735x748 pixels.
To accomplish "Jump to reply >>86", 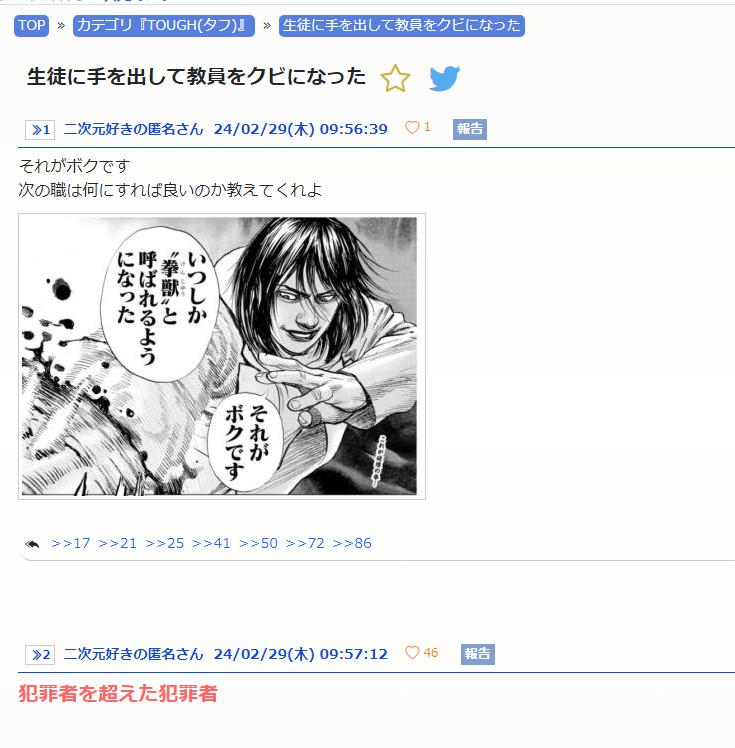I will point(352,543).
